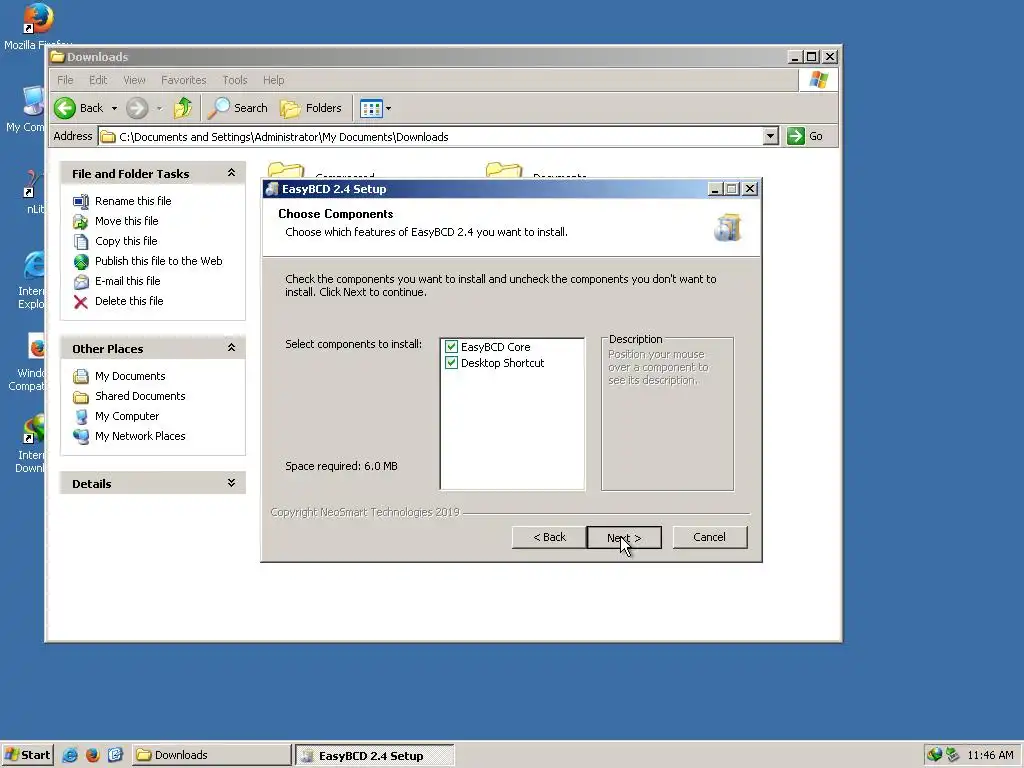1024x768 pixels.
Task: Launch Firefox from Quick Launch
Action: coord(93,755)
